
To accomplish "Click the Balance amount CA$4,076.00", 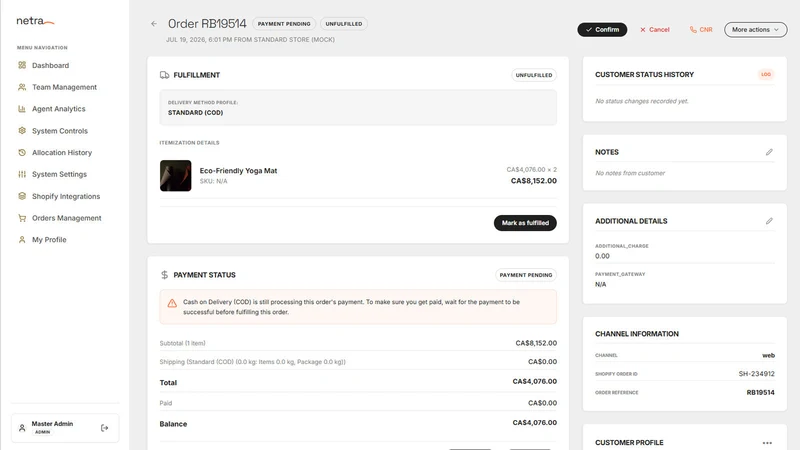I will 535,422.
